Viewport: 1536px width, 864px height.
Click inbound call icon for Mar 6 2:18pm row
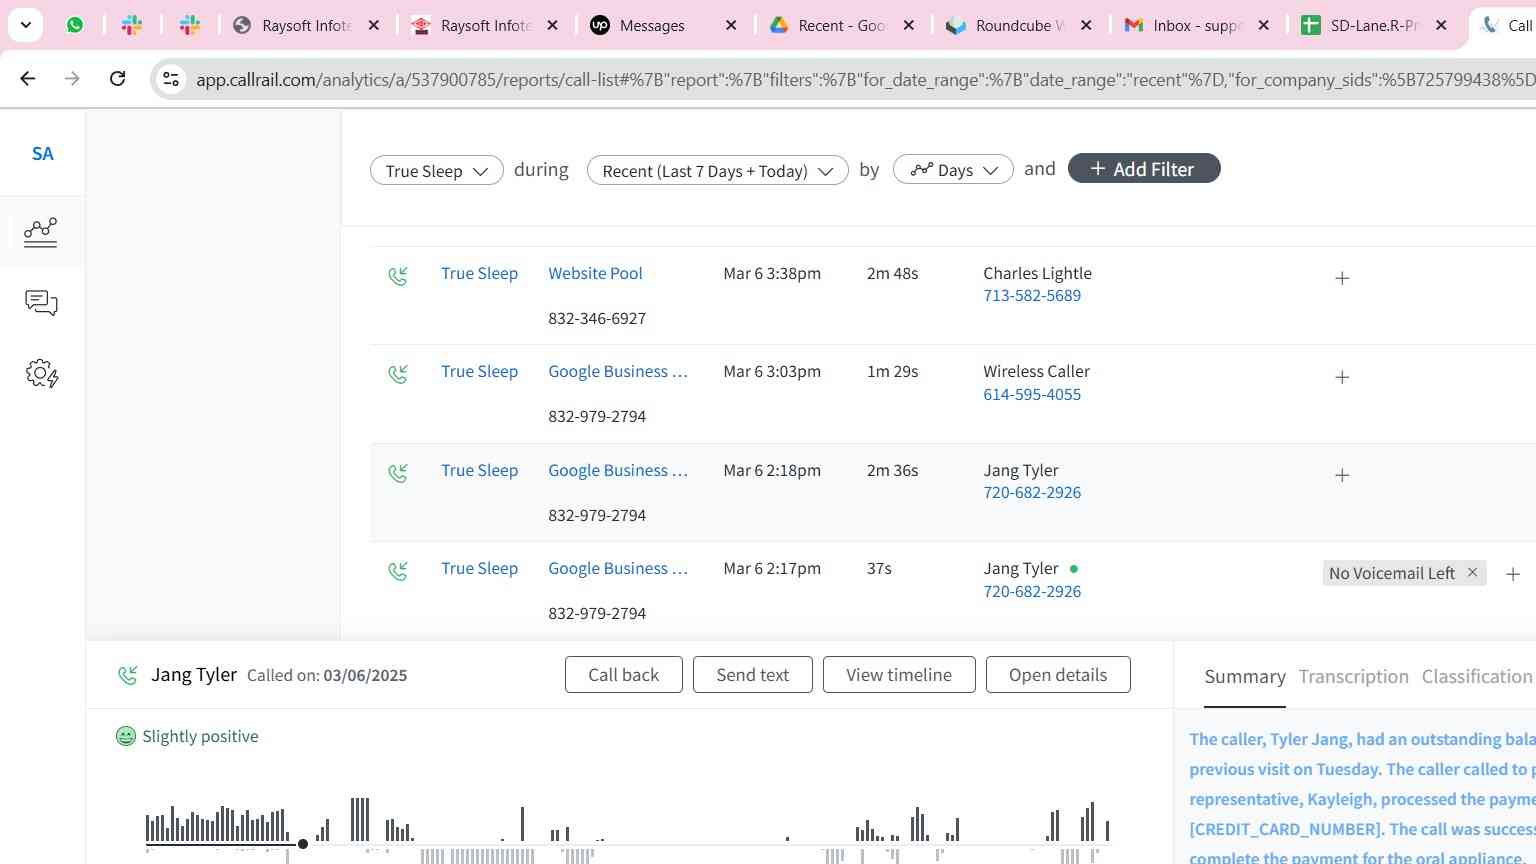click(x=398, y=473)
